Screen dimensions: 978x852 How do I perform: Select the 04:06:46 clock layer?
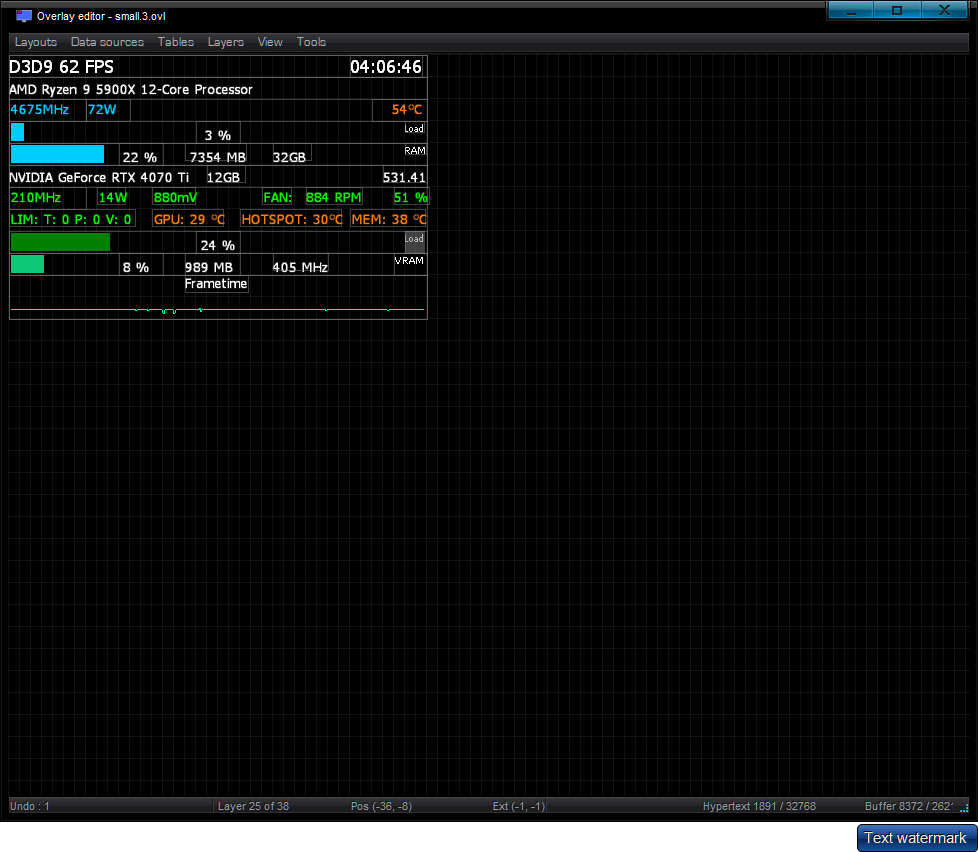click(385, 67)
